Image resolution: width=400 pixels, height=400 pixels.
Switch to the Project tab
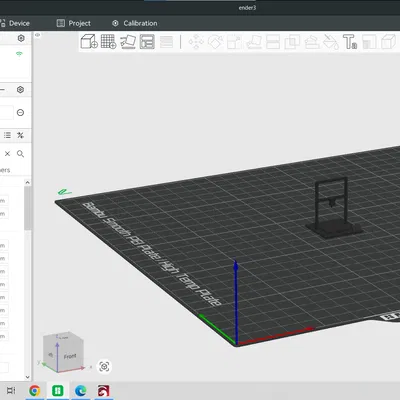click(x=74, y=23)
